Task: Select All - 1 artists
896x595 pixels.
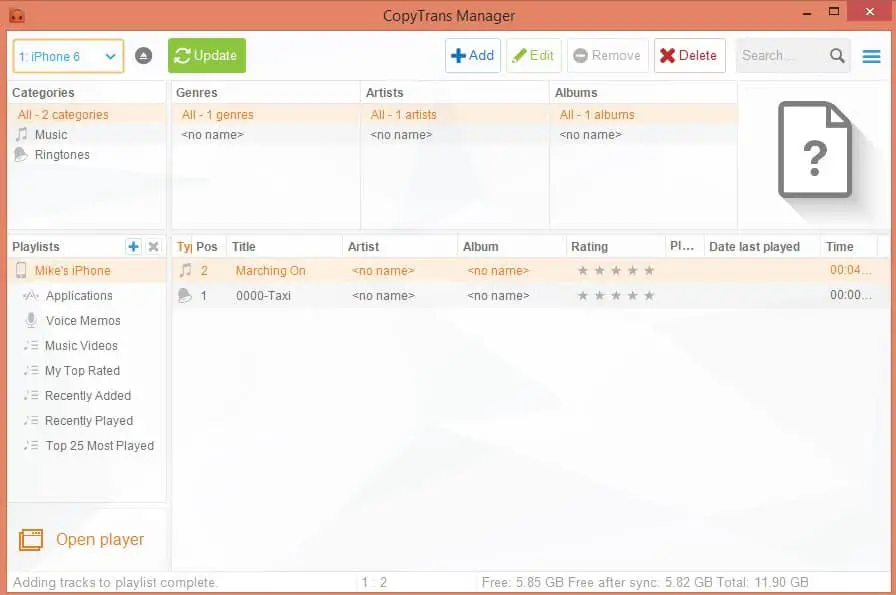Action: 455,114
